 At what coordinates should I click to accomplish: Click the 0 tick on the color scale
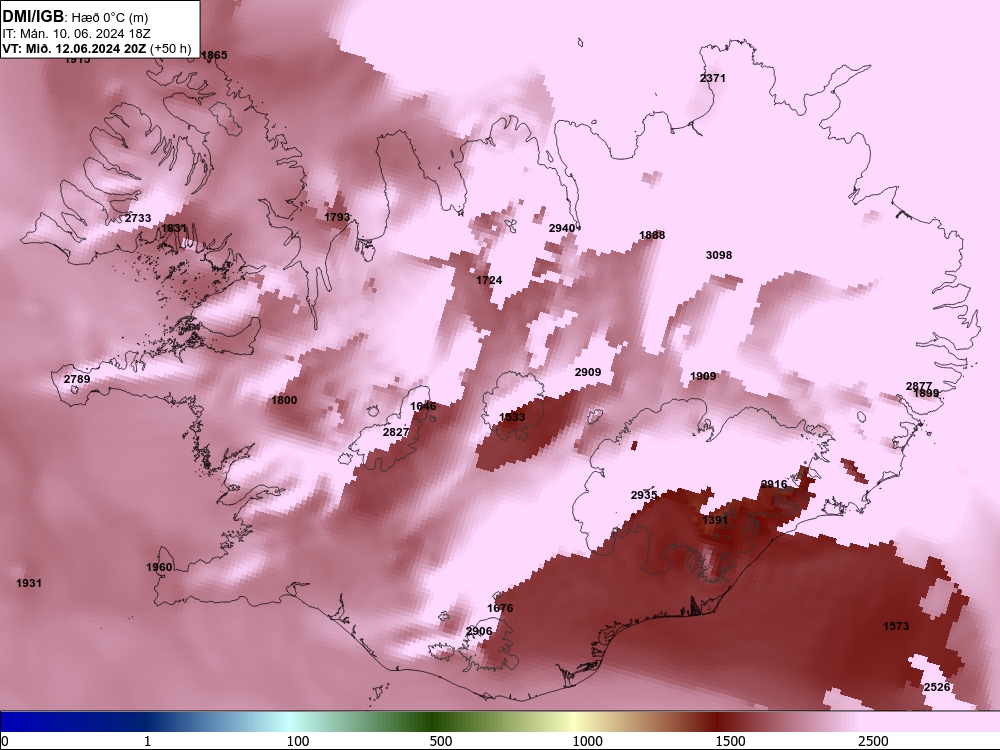click(5, 741)
